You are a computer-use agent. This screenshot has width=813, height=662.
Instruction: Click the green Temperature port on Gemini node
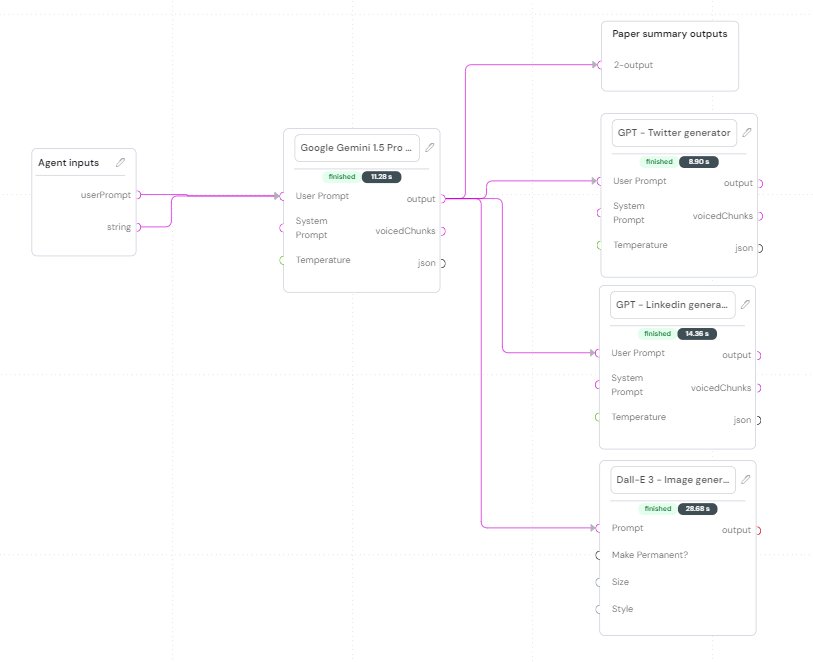click(x=282, y=260)
